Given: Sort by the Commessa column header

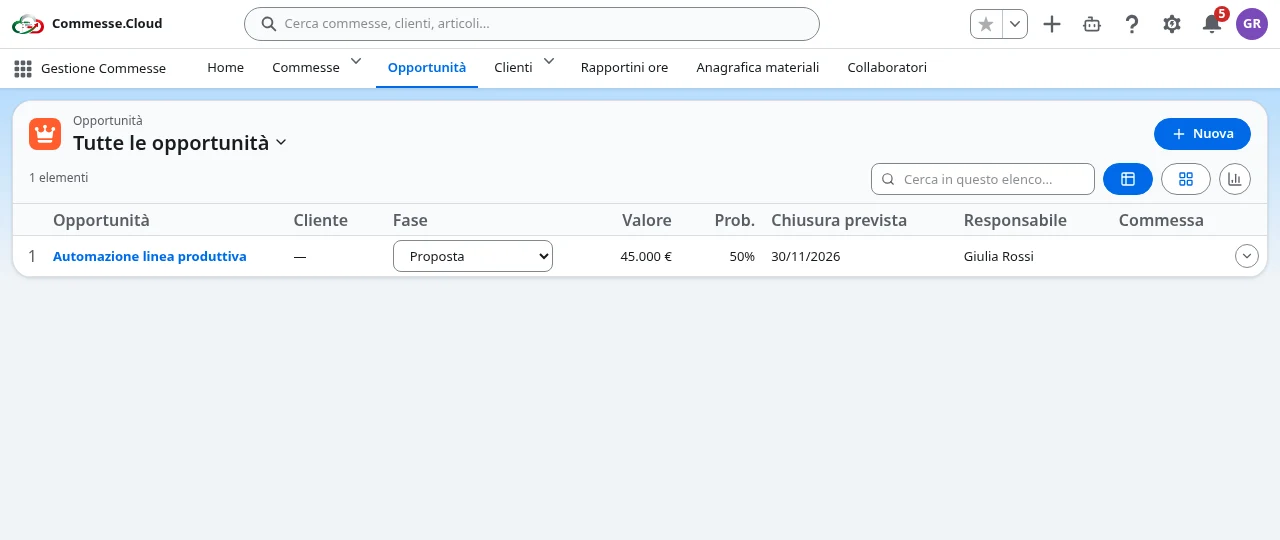Looking at the screenshot, I should pos(1161,220).
